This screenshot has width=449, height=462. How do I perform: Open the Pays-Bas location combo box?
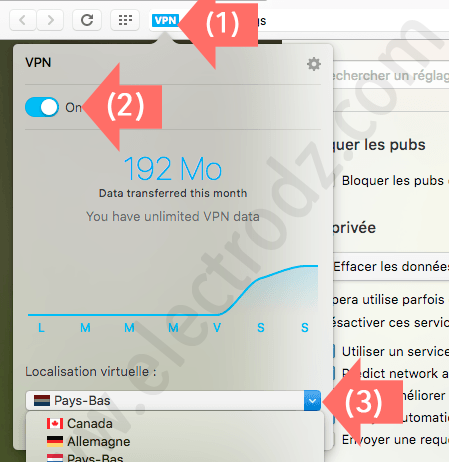[173, 400]
